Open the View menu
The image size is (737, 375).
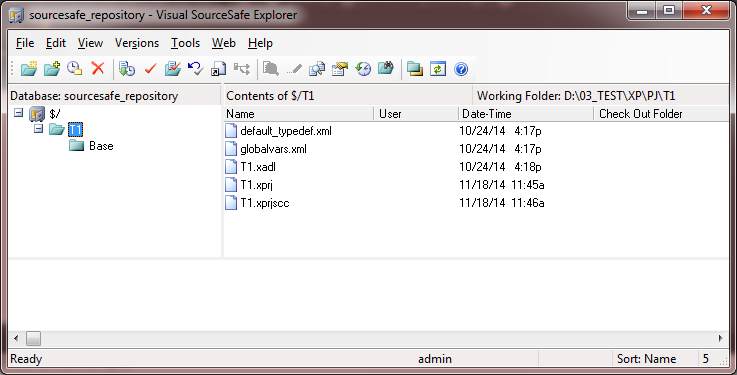tap(90, 43)
